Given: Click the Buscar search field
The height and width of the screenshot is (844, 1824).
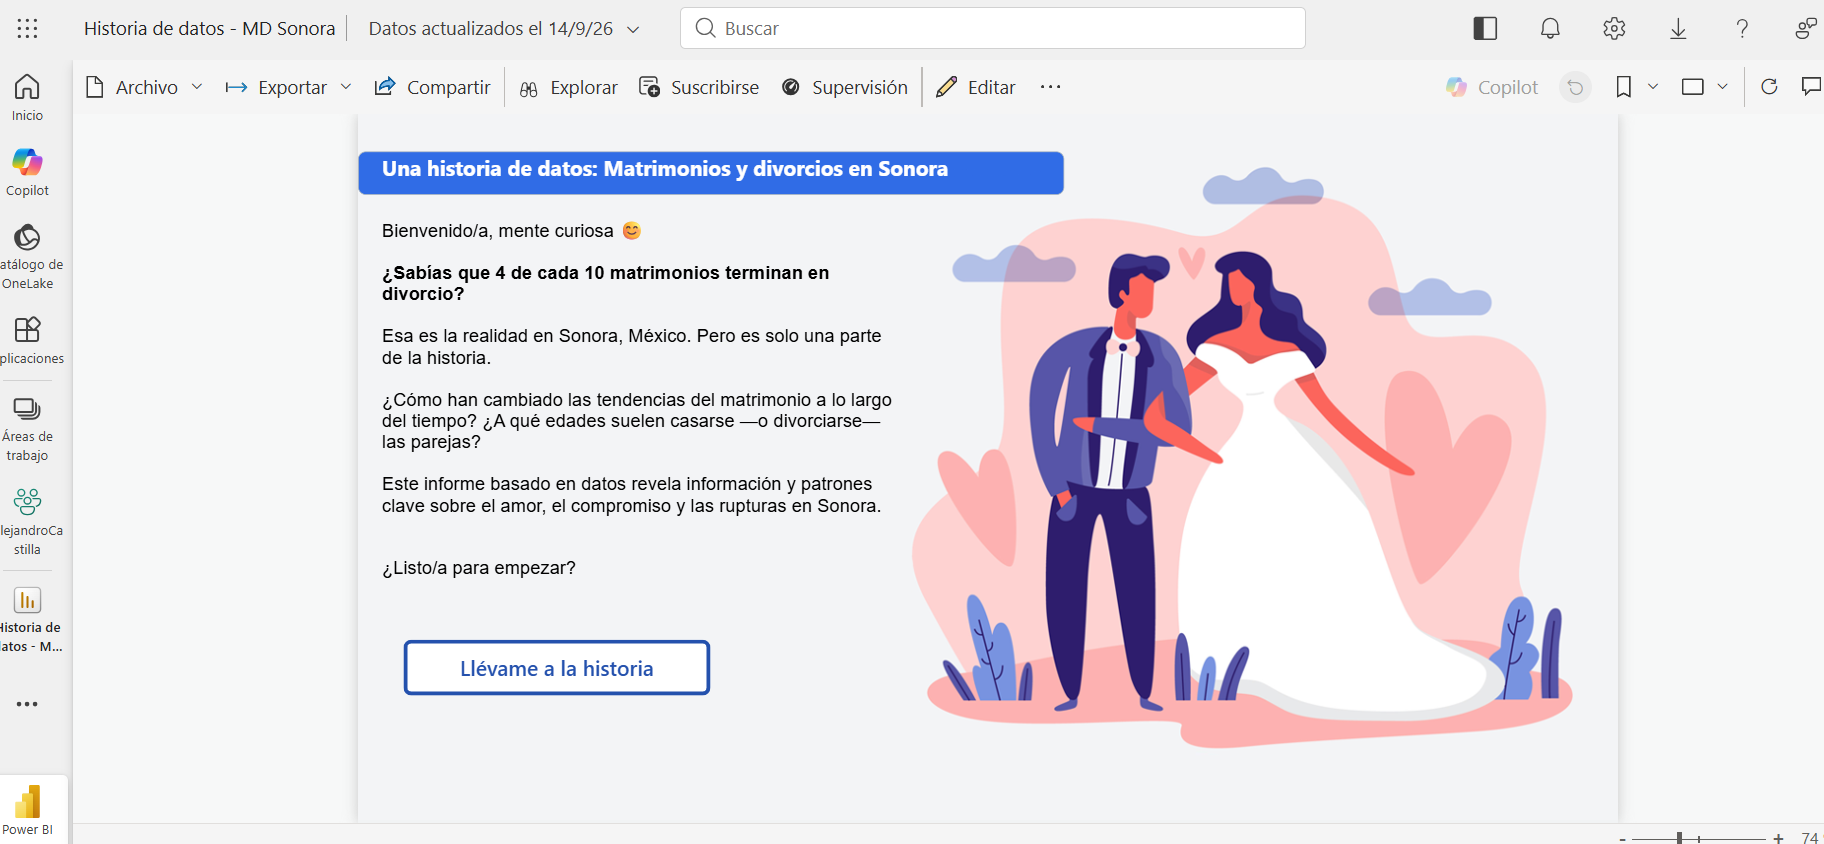Looking at the screenshot, I should [993, 28].
